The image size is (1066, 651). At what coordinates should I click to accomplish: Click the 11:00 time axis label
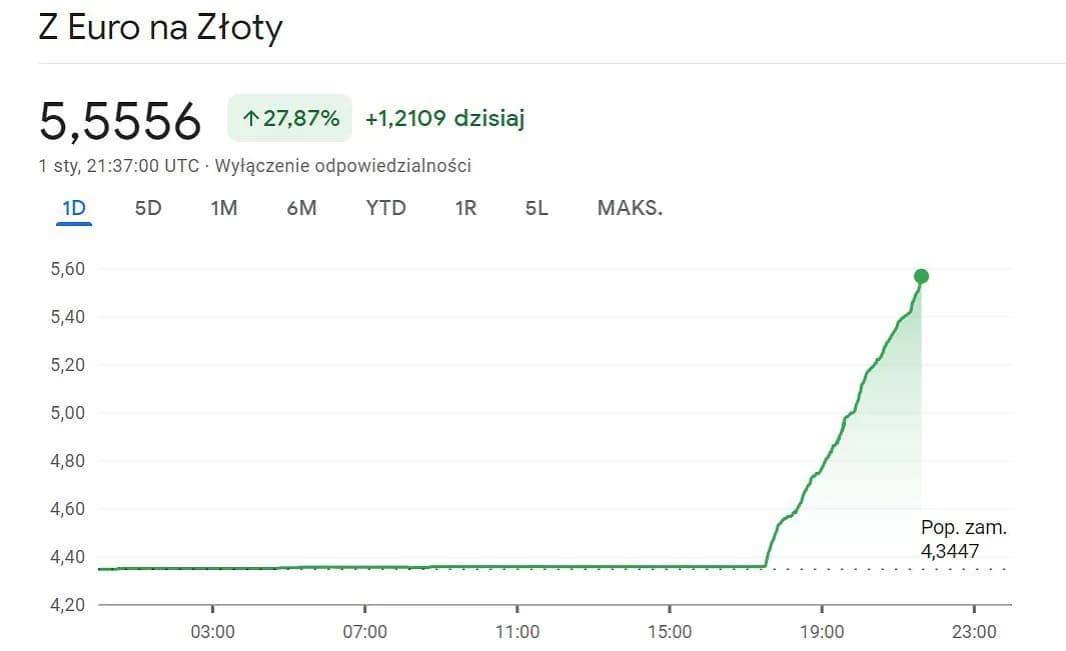click(517, 632)
